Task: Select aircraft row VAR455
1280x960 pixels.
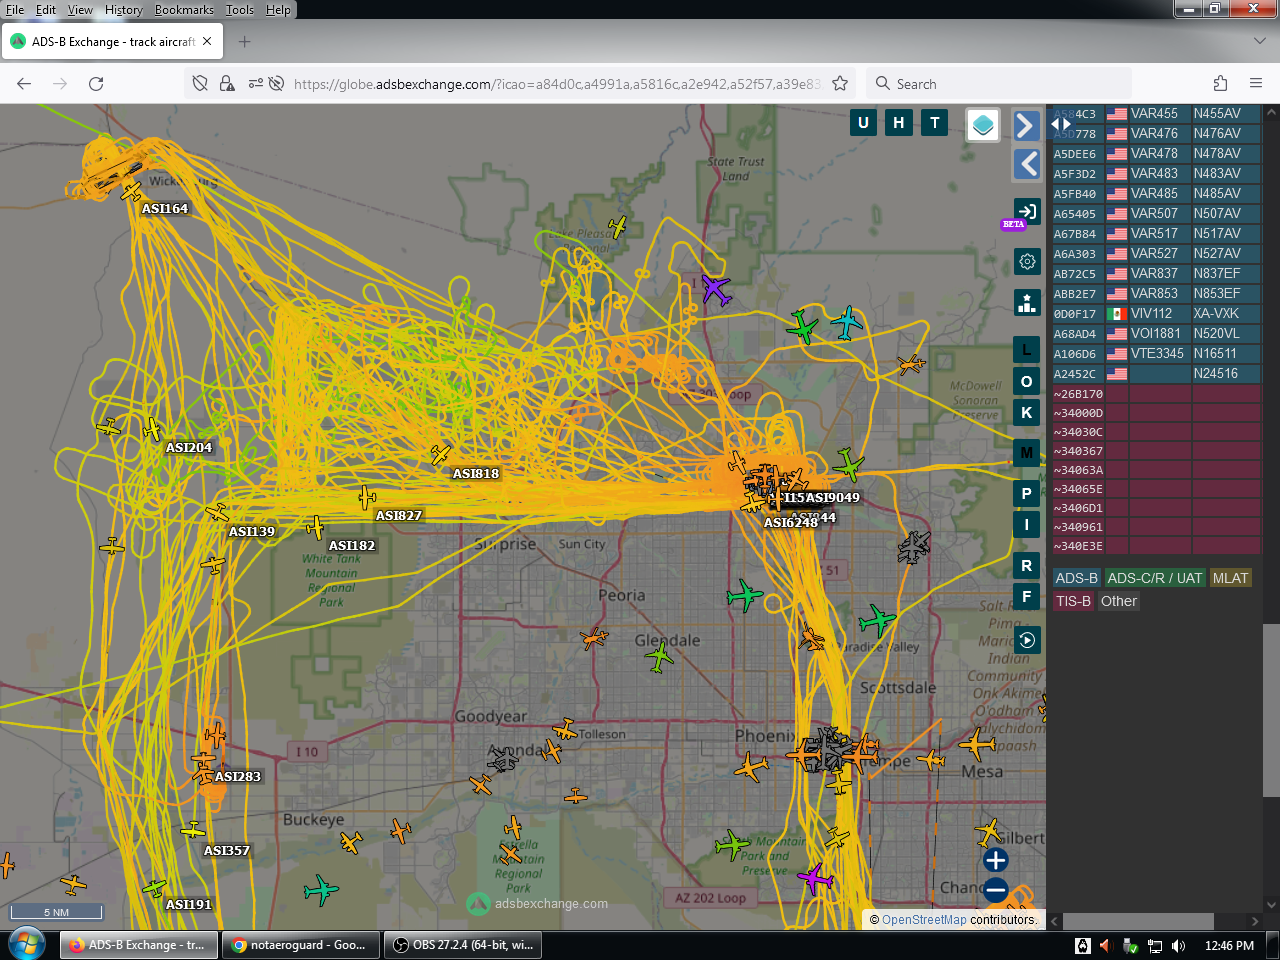Action: [1156, 114]
